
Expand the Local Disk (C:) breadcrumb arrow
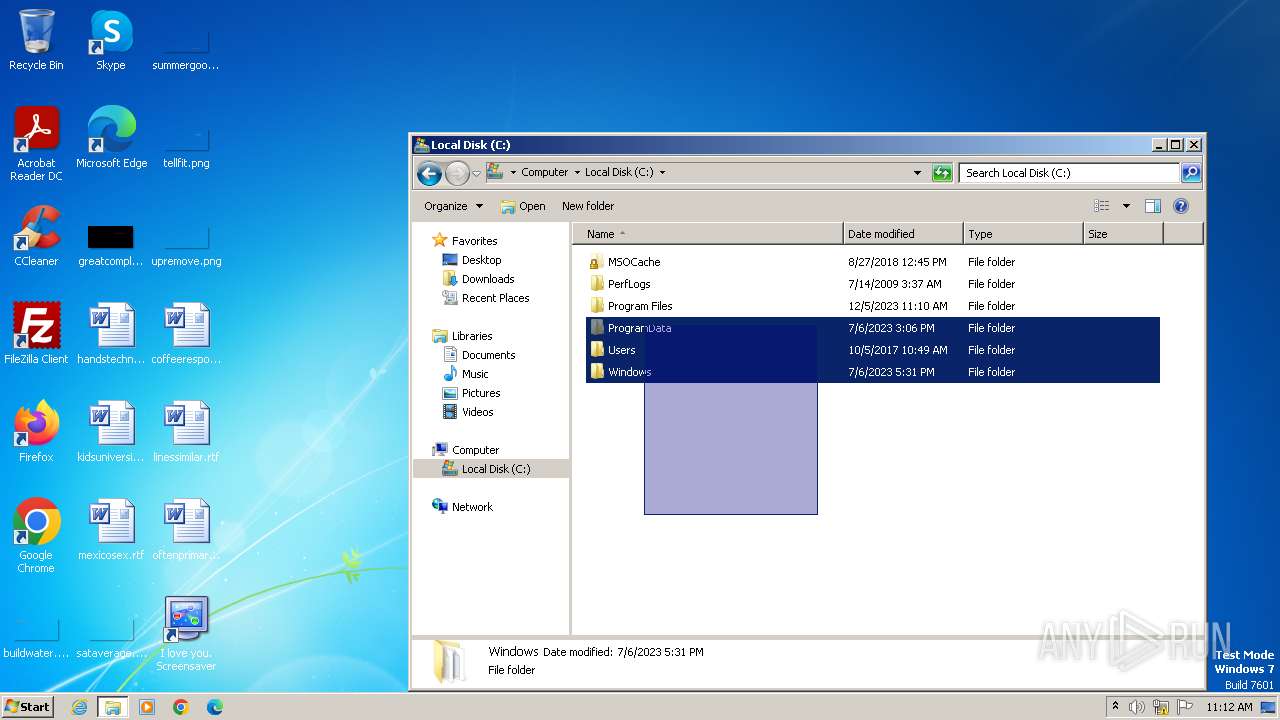click(x=662, y=172)
